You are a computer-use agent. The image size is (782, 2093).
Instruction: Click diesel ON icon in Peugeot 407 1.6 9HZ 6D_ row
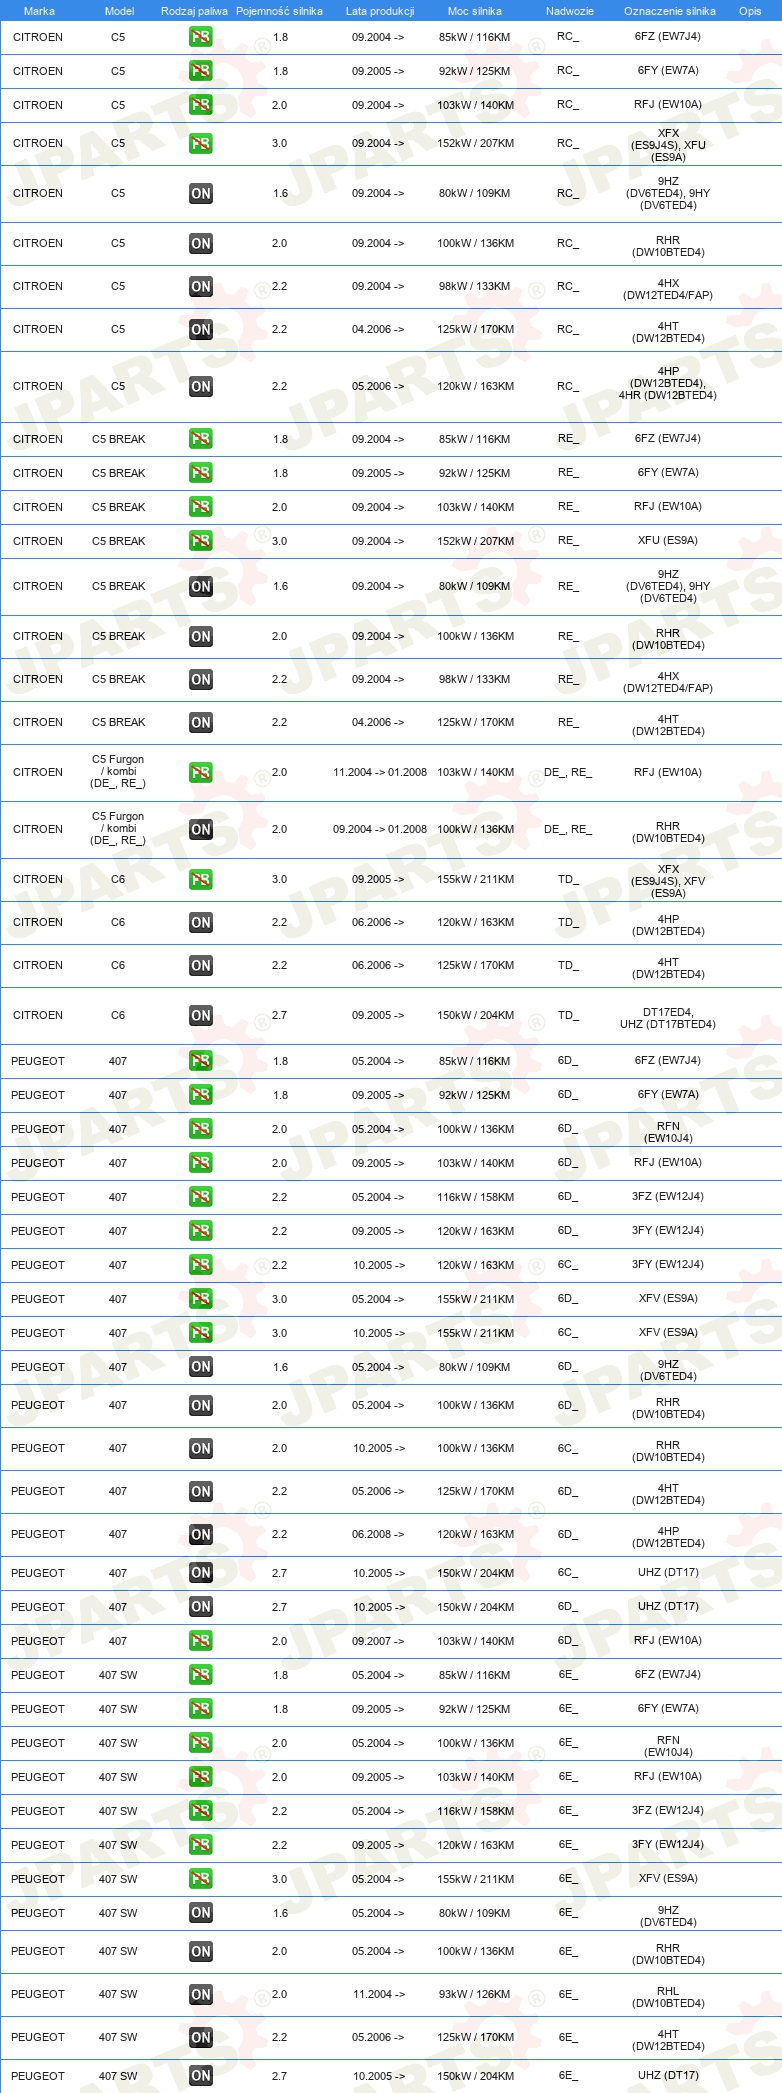click(201, 1367)
